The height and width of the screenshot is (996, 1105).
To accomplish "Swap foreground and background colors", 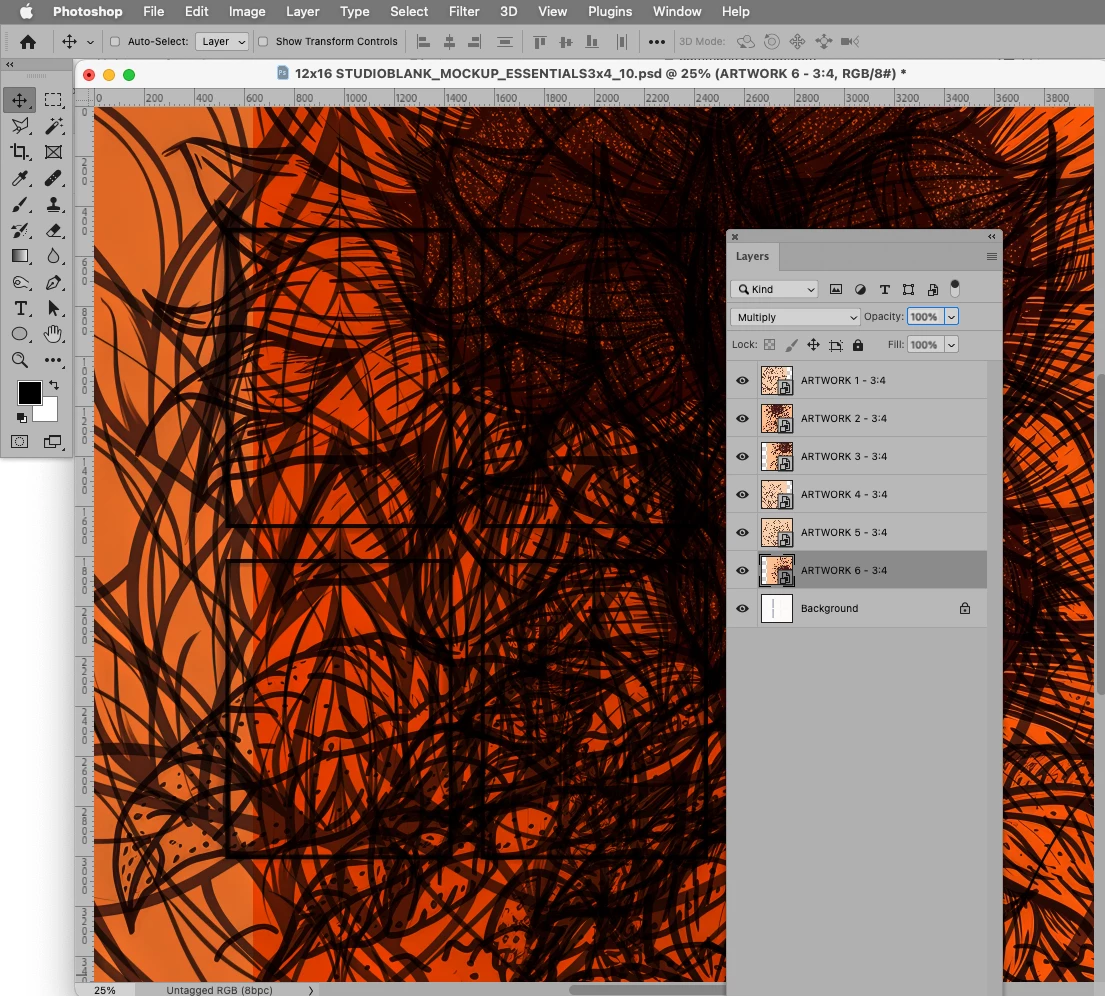I will click(54, 385).
